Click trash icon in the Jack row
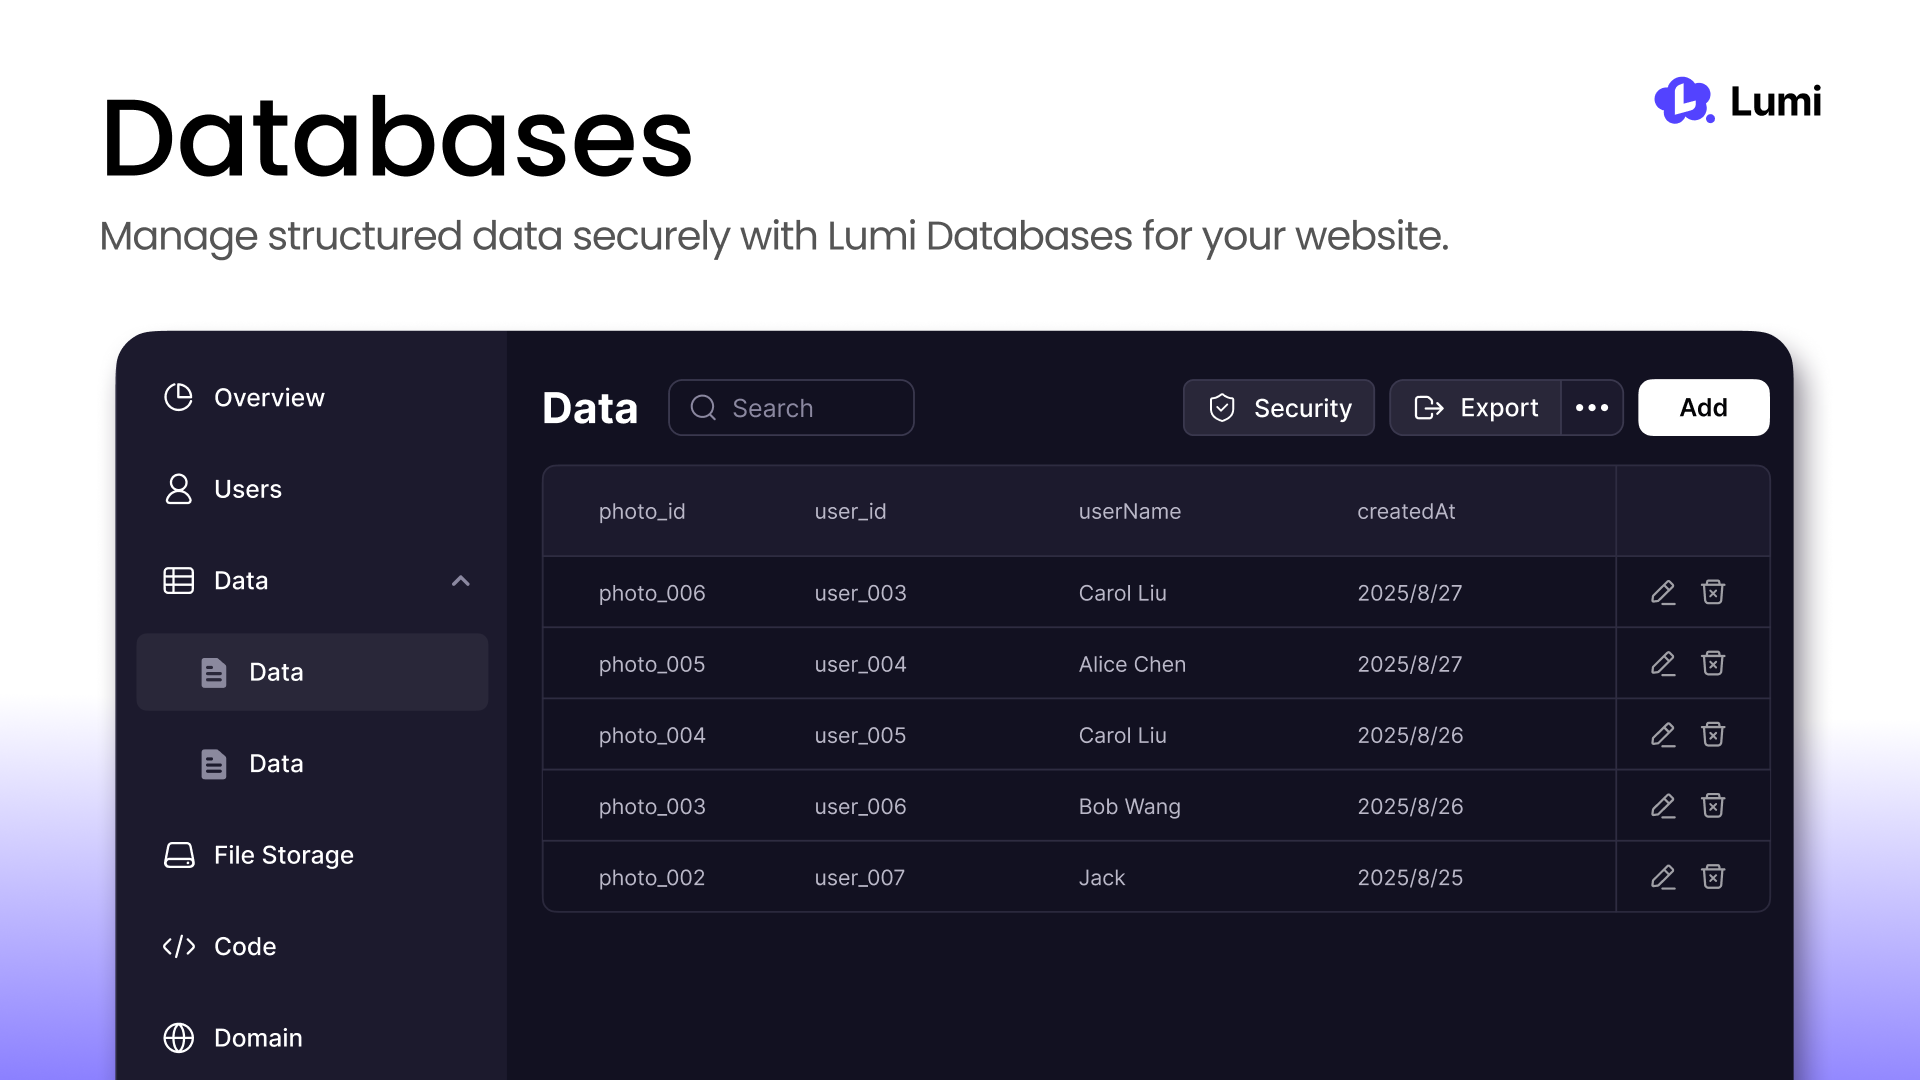1920x1080 pixels. (x=1713, y=877)
